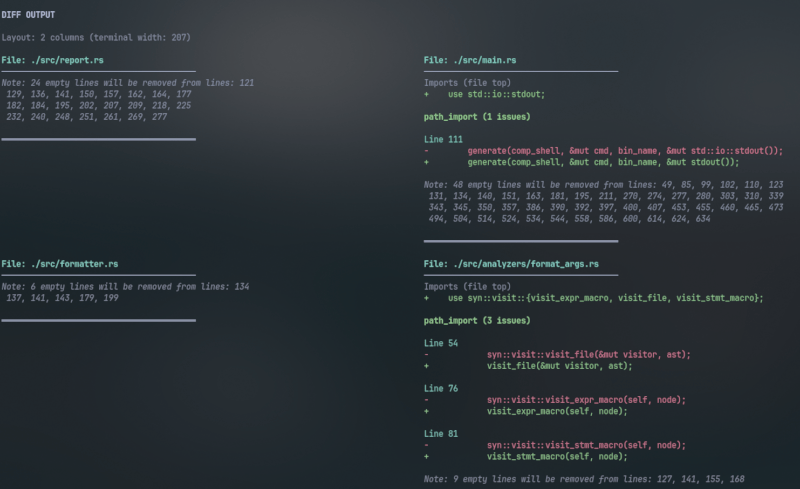Open the ./src/analyzers/format_args.rs file header

pos(511,264)
